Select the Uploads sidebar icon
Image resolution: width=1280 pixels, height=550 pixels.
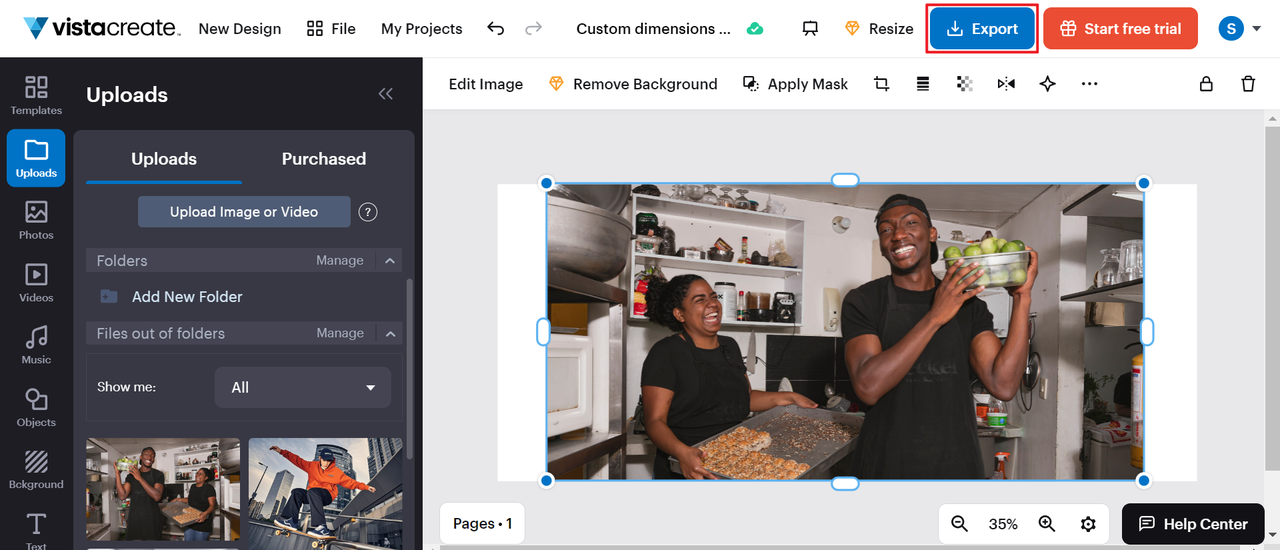36,158
